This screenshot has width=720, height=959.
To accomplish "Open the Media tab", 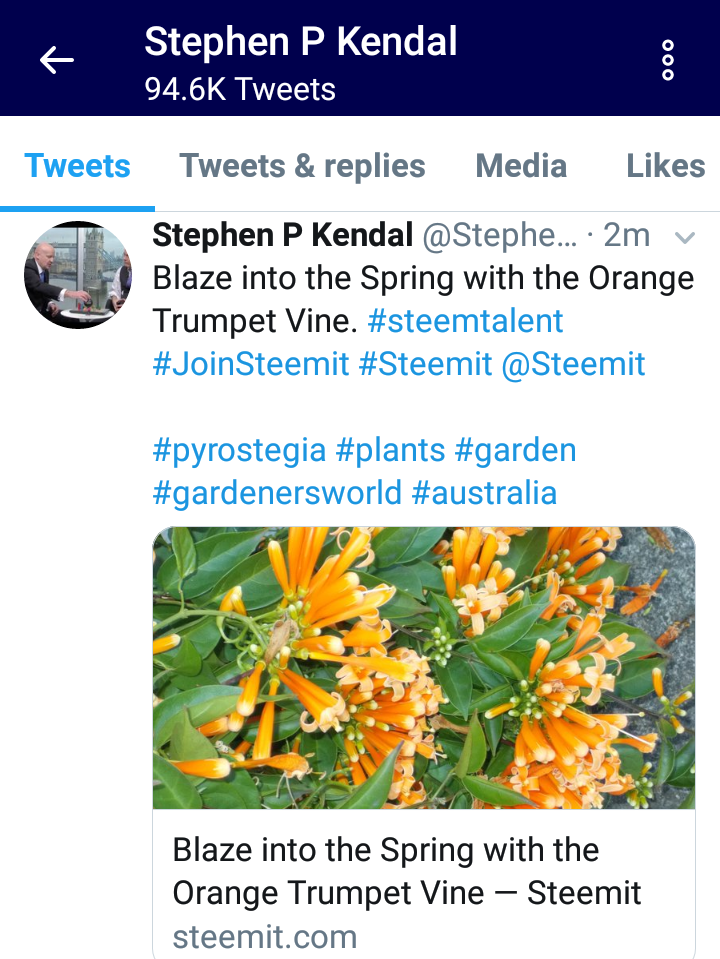I will 521,166.
